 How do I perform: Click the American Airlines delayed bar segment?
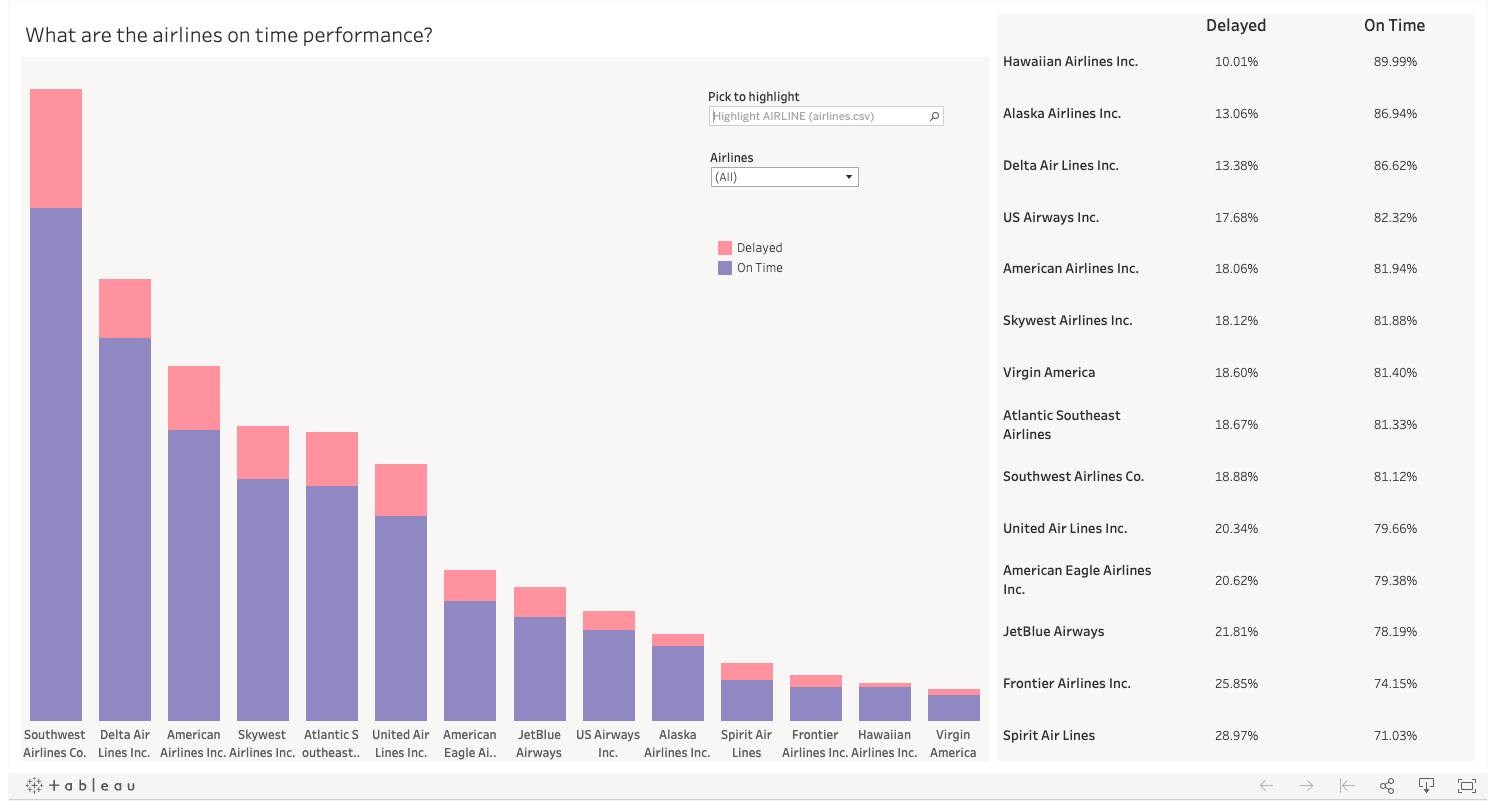[x=194, y=398]
